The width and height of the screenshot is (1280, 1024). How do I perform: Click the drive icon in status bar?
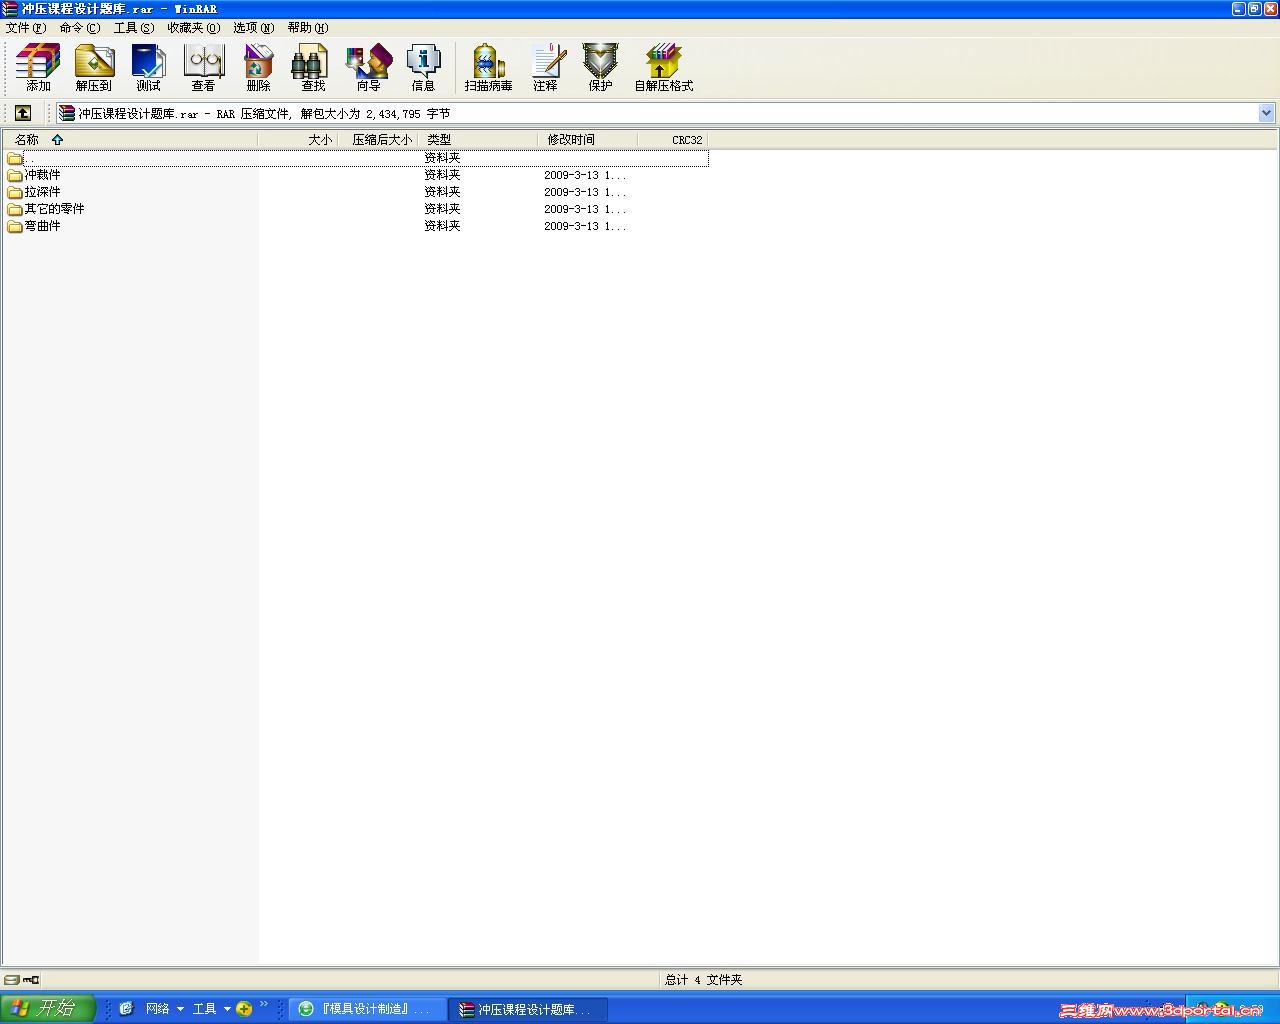coord(12,980)
